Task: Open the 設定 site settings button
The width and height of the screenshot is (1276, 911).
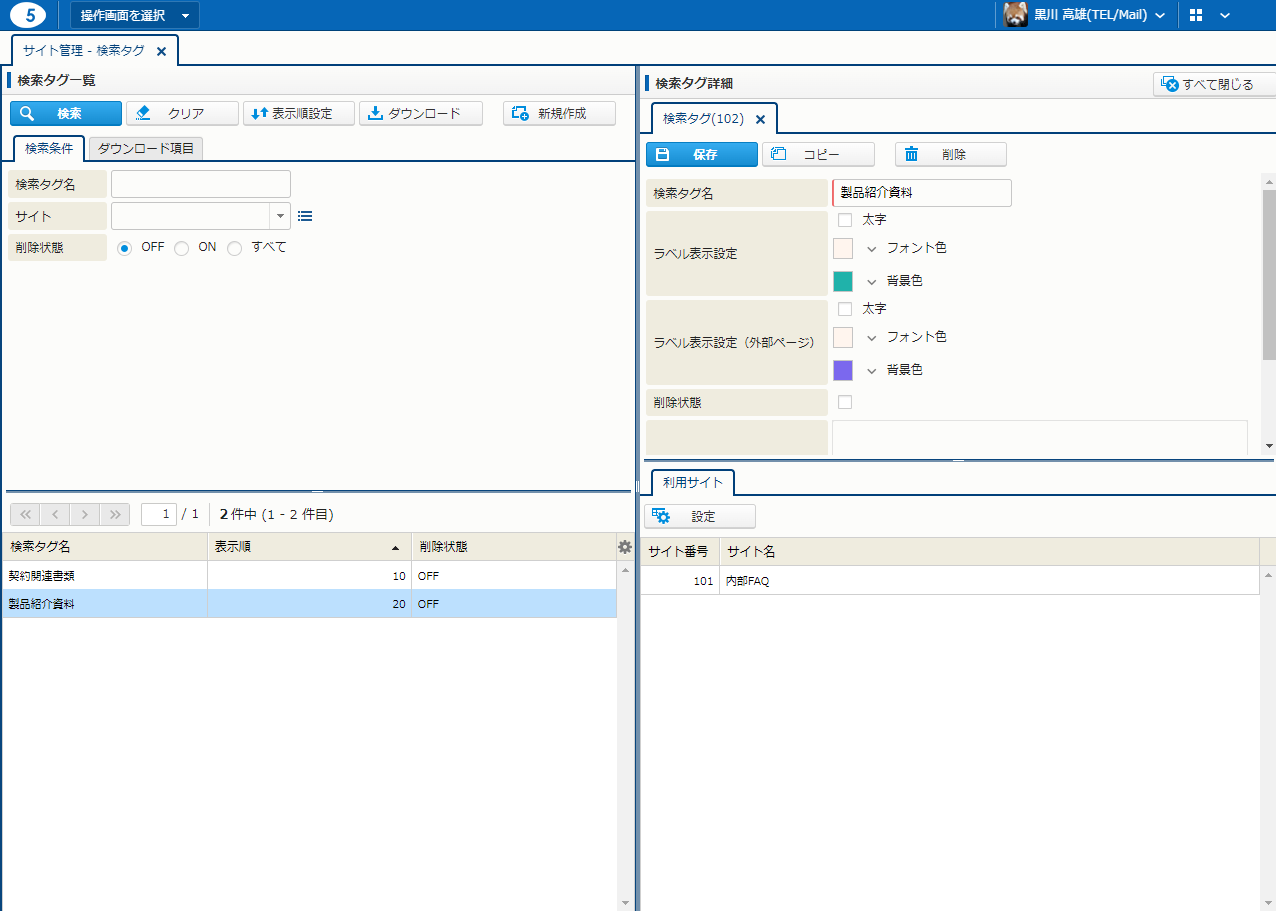Action: click(x=700, y=517)
